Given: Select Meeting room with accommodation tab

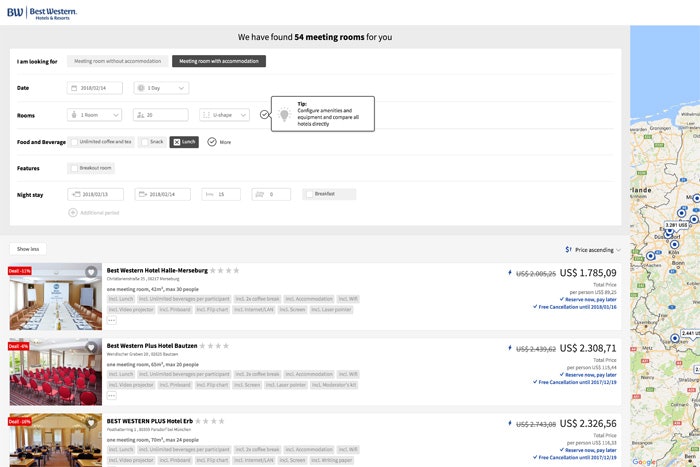Looking at the screenshot, I should (x=219, y=61).
